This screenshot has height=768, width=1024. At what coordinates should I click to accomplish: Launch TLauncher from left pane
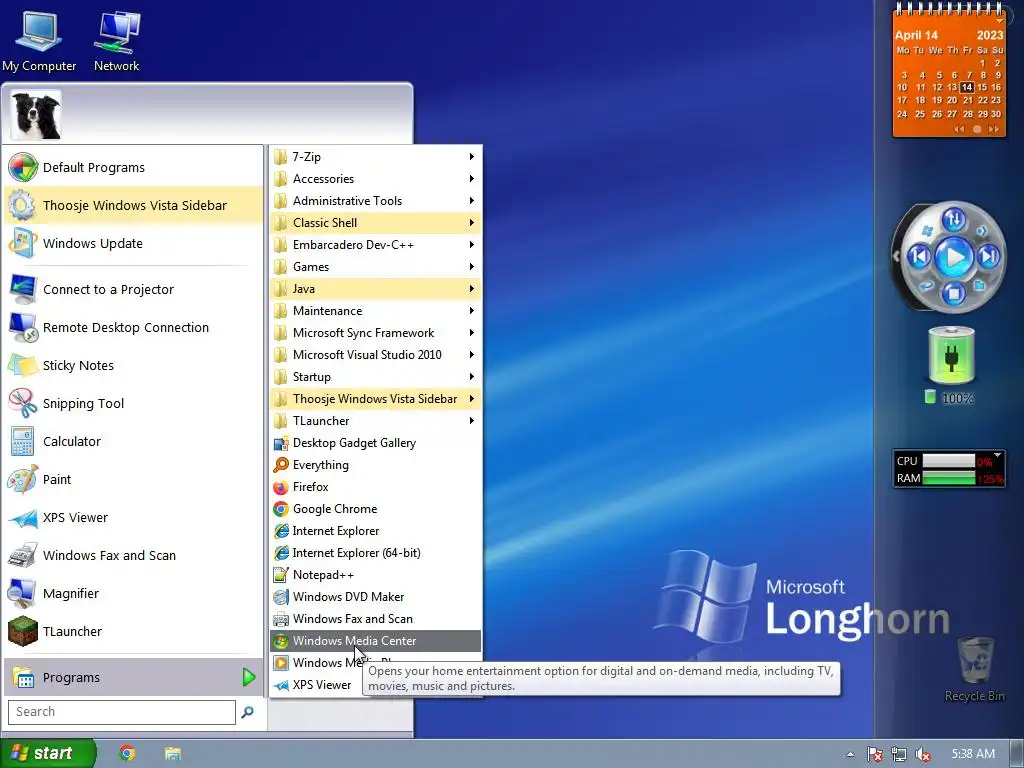click(133, 631)
